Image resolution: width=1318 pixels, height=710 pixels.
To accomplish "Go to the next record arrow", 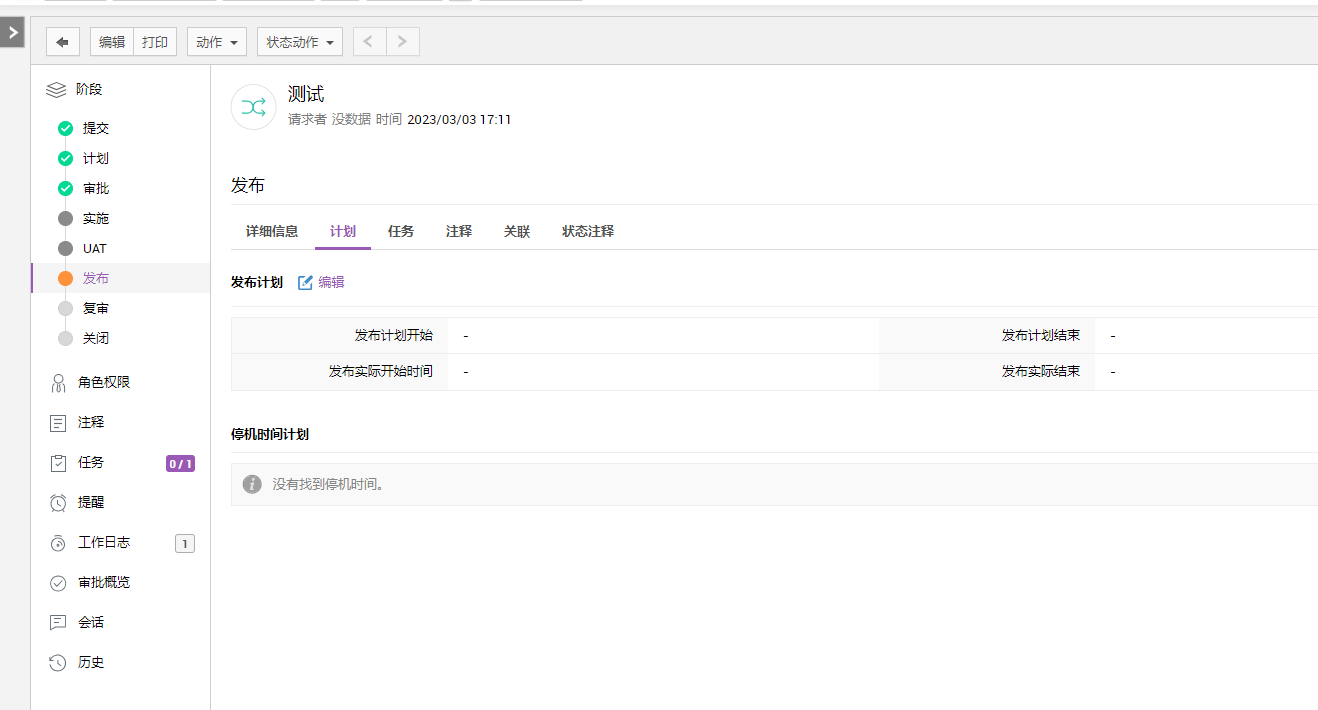I will tap(402, 42).
